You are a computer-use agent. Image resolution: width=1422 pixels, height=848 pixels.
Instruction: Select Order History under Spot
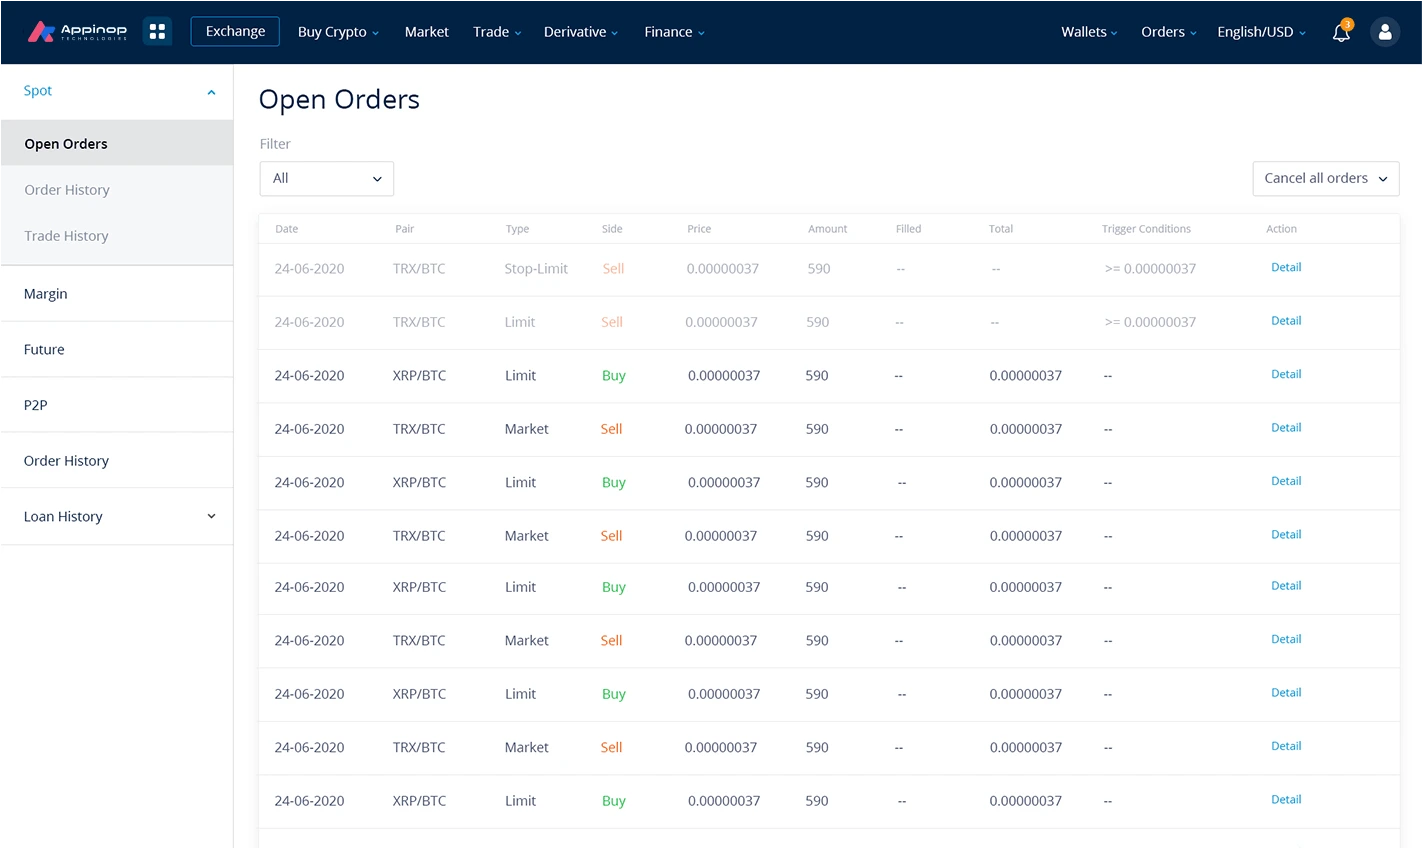(67, 190)
